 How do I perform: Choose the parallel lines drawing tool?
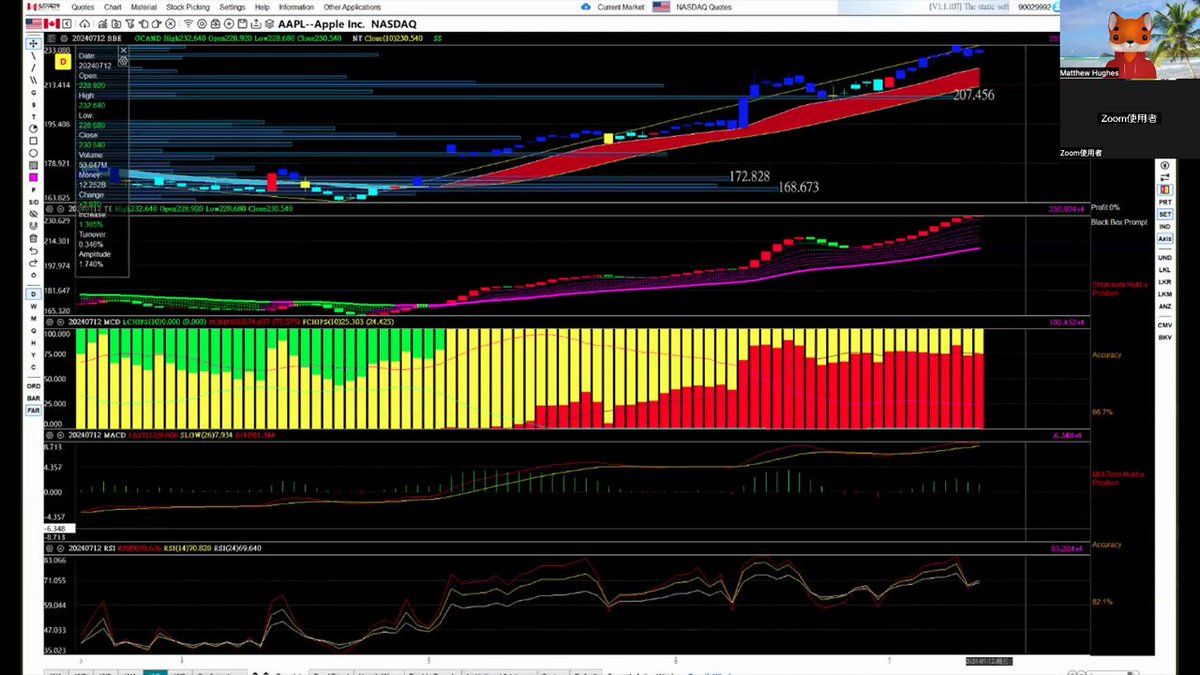click(x=33, y=79)
